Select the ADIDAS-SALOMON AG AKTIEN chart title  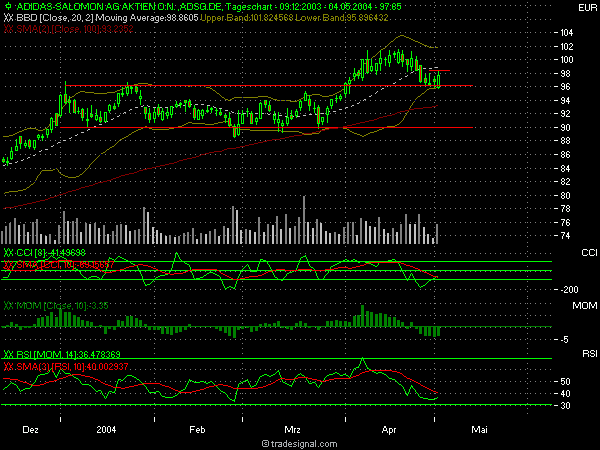(209, 7)
